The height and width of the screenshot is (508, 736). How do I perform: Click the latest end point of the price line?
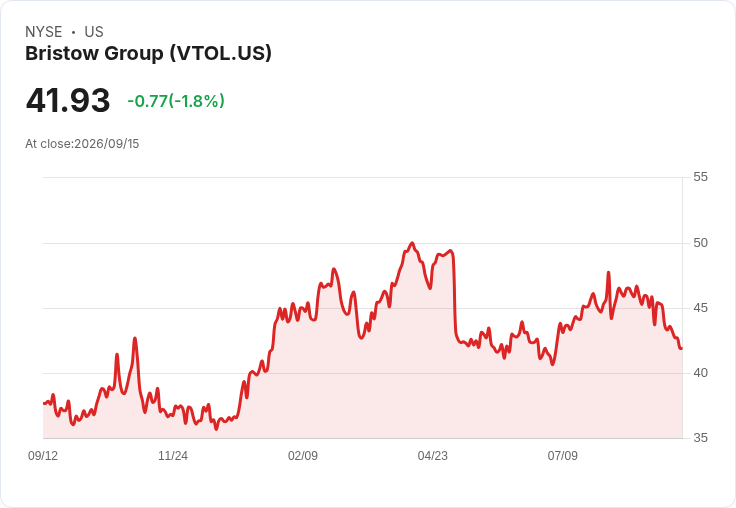coord(681,348)
